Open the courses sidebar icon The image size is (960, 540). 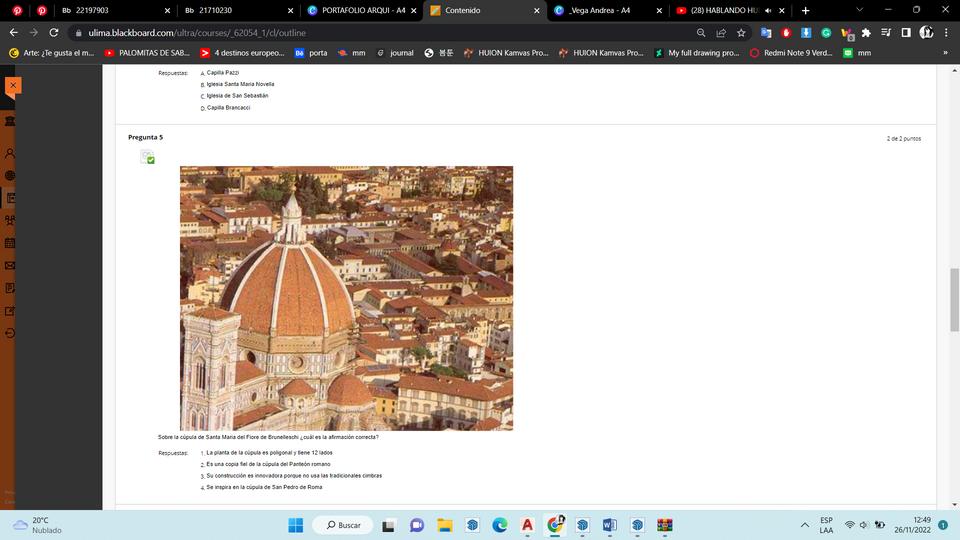(x=10, y=198)
